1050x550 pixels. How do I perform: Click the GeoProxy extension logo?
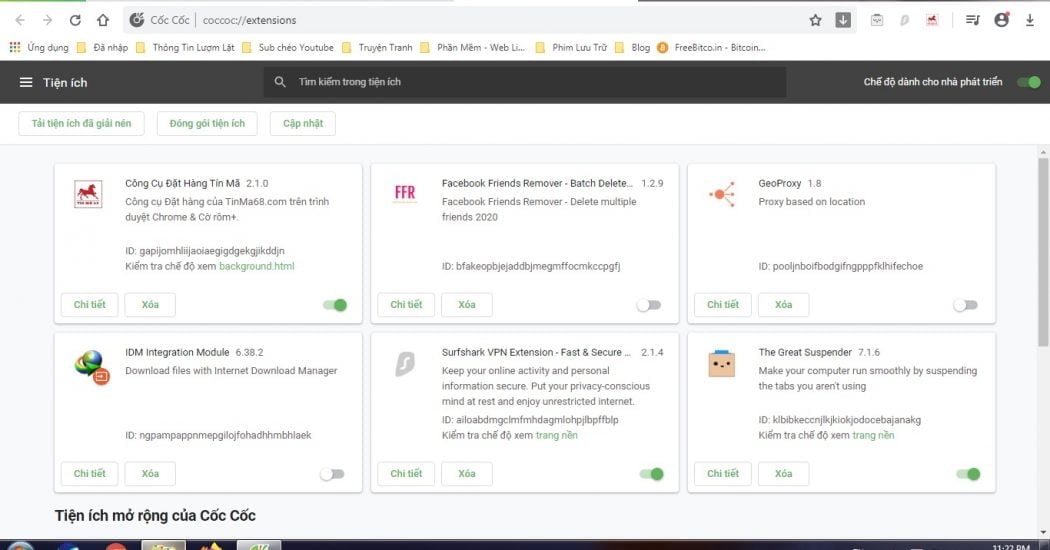[722, 194]
